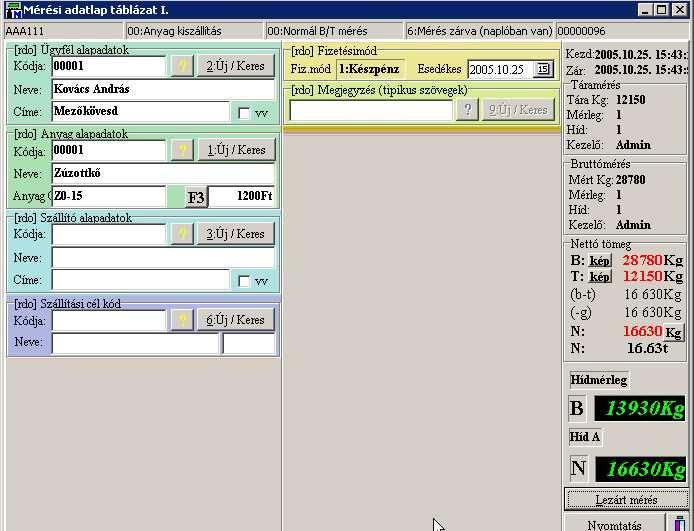Open the calendar picker next to Esedékes date
The image size is (694, 531).
(543, 69)
